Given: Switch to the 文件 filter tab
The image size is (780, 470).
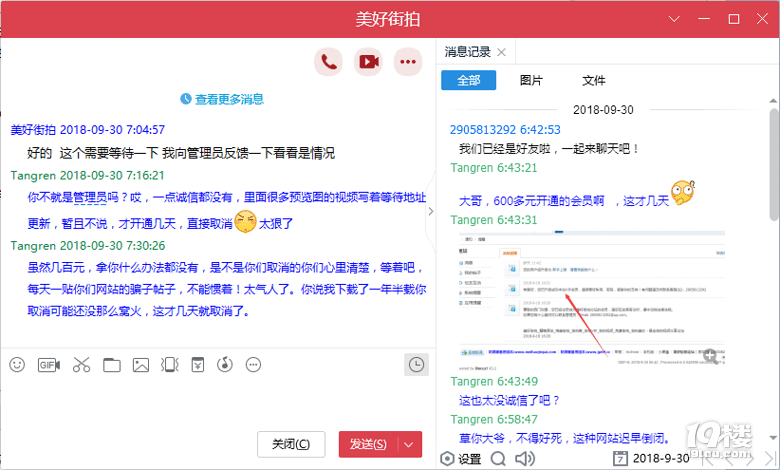Looking at the screenshot, I should (x=594, y=81).
